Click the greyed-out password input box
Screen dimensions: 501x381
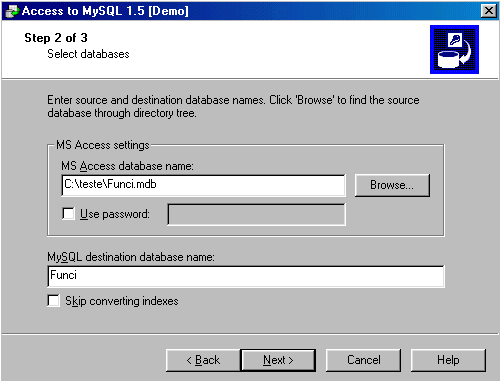click(256, 214)
